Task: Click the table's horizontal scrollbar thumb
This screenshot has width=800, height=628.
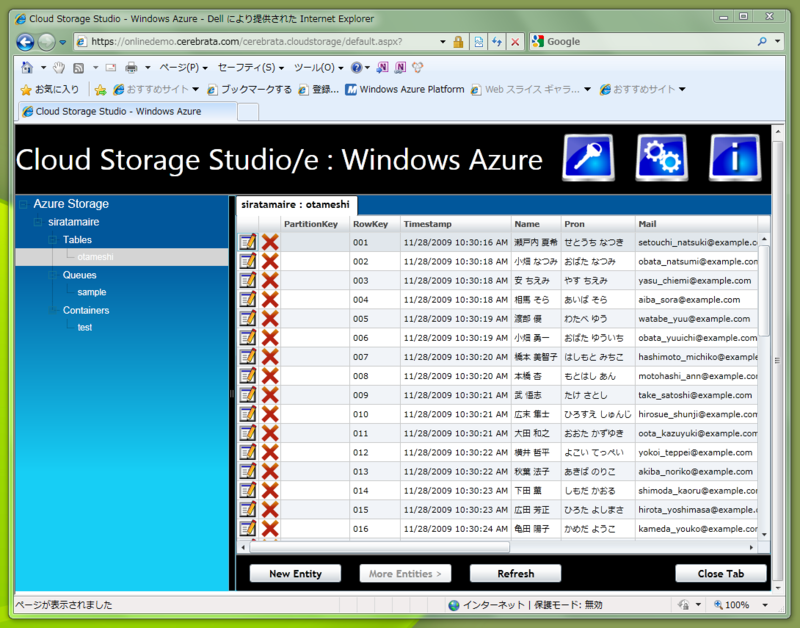Action: (379, 547)
